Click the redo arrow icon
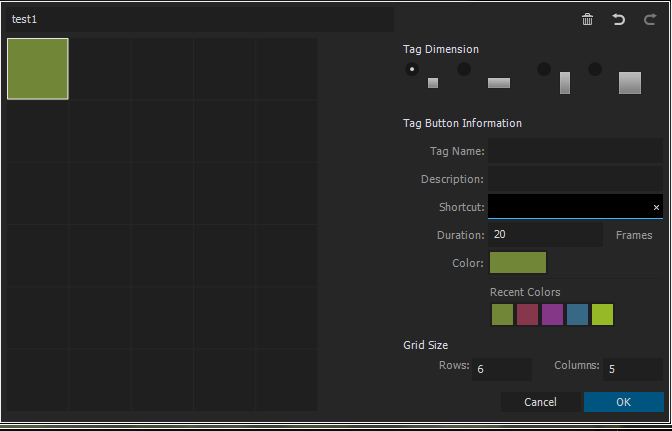The image size is (672, 431). (x=650, y=19)
